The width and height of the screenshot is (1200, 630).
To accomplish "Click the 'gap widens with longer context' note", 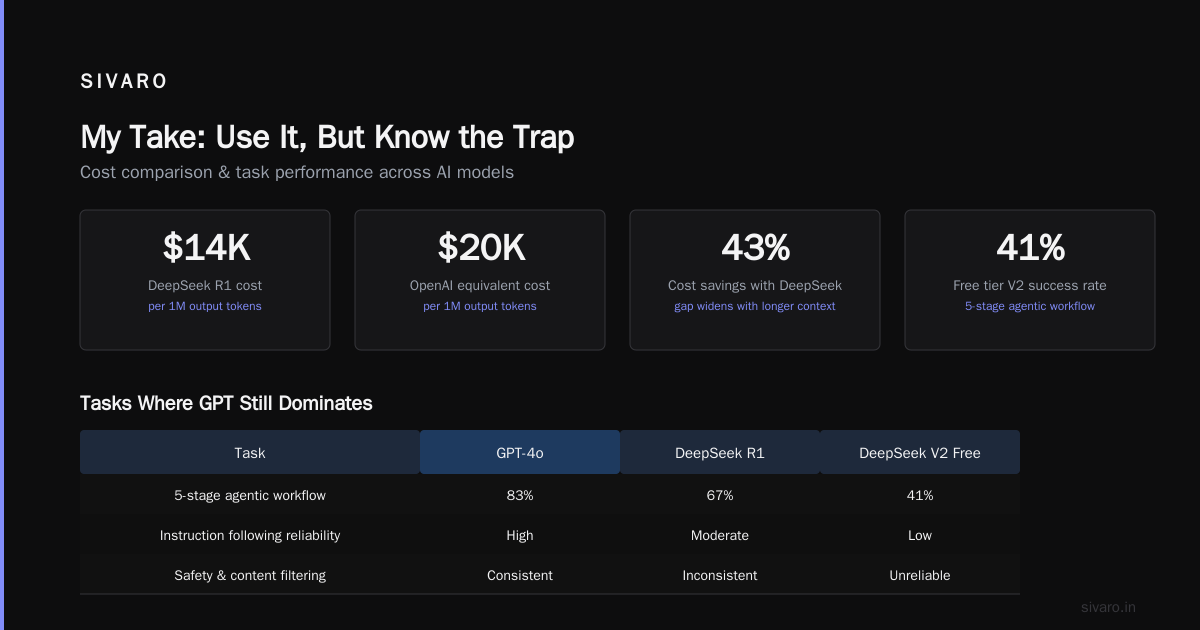I will coord(755,306).
